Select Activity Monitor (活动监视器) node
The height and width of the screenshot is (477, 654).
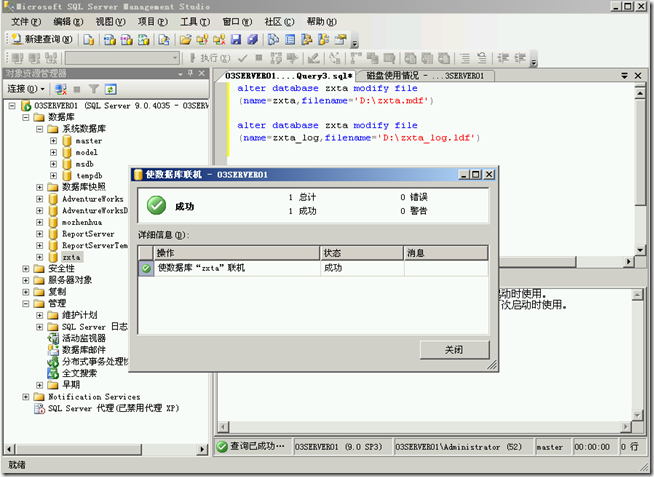83,338
